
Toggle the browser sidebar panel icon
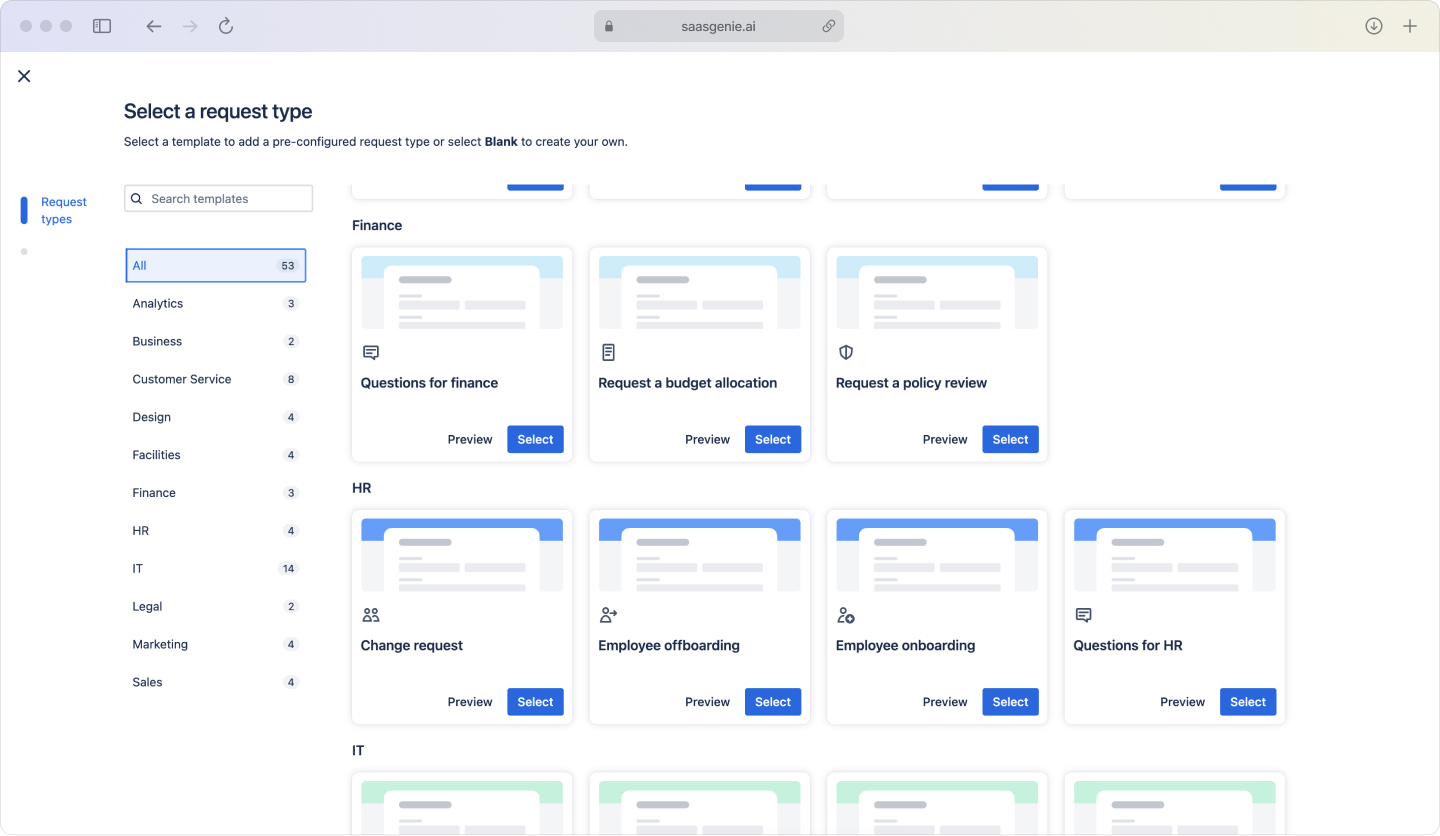tap(102, 25)
